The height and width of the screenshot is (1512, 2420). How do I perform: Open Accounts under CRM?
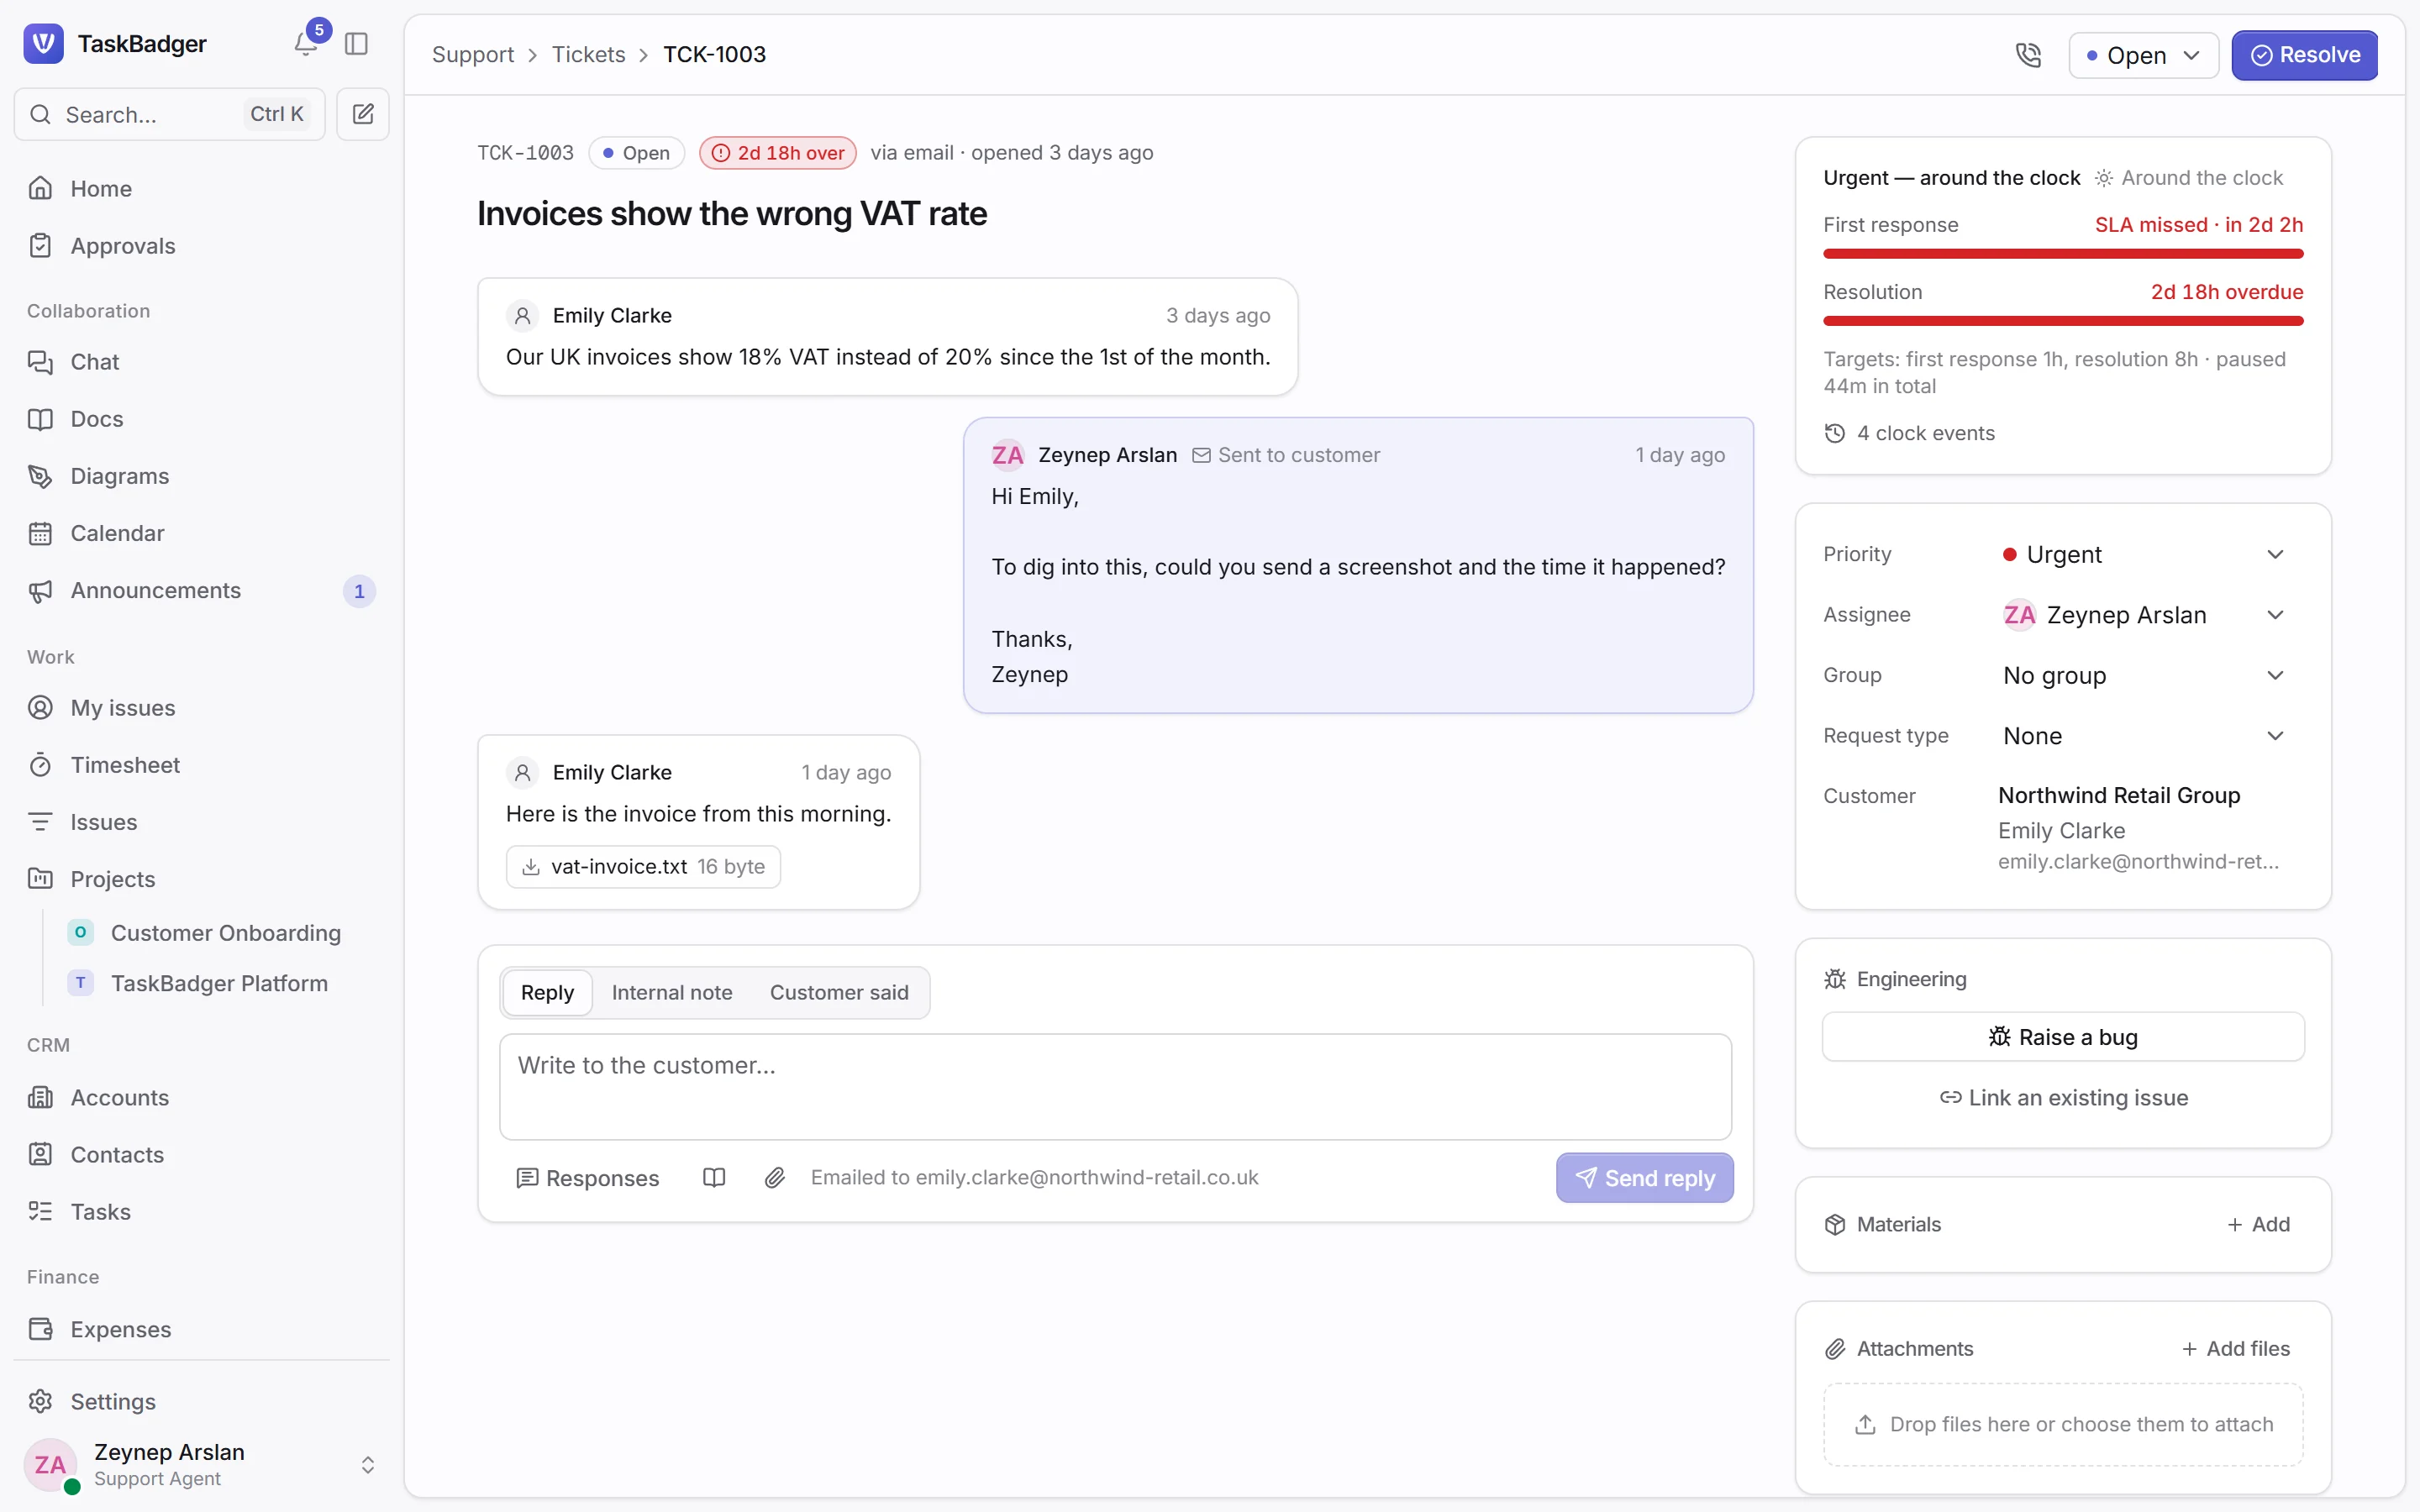point(201,1098)
